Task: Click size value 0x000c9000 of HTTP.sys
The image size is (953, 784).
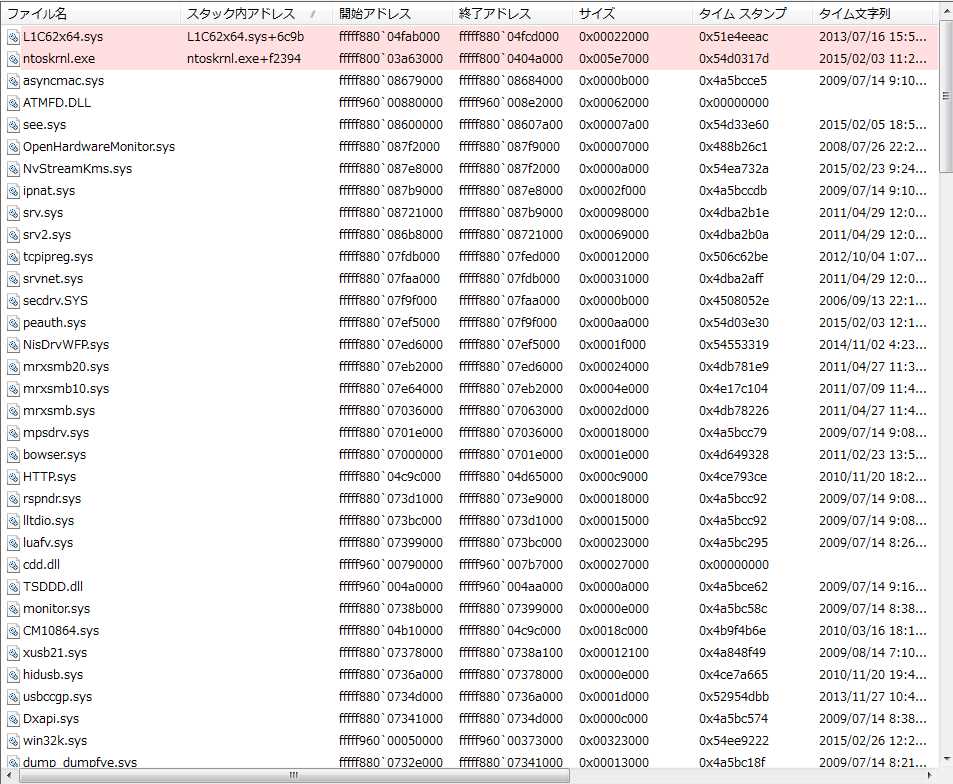Action: pos(614,477)
